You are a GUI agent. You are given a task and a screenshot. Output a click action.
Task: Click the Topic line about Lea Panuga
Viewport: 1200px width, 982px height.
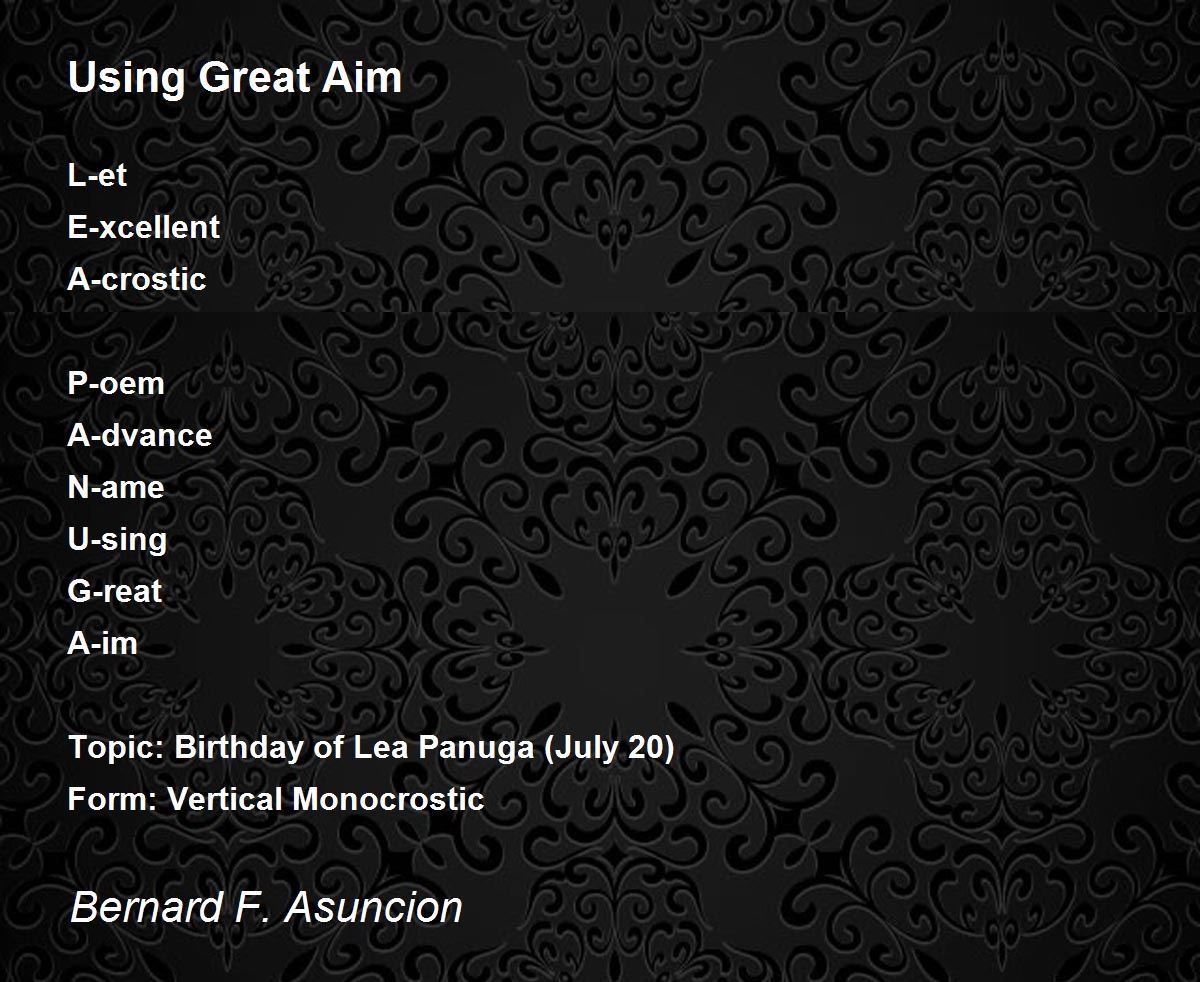(371, 748)
